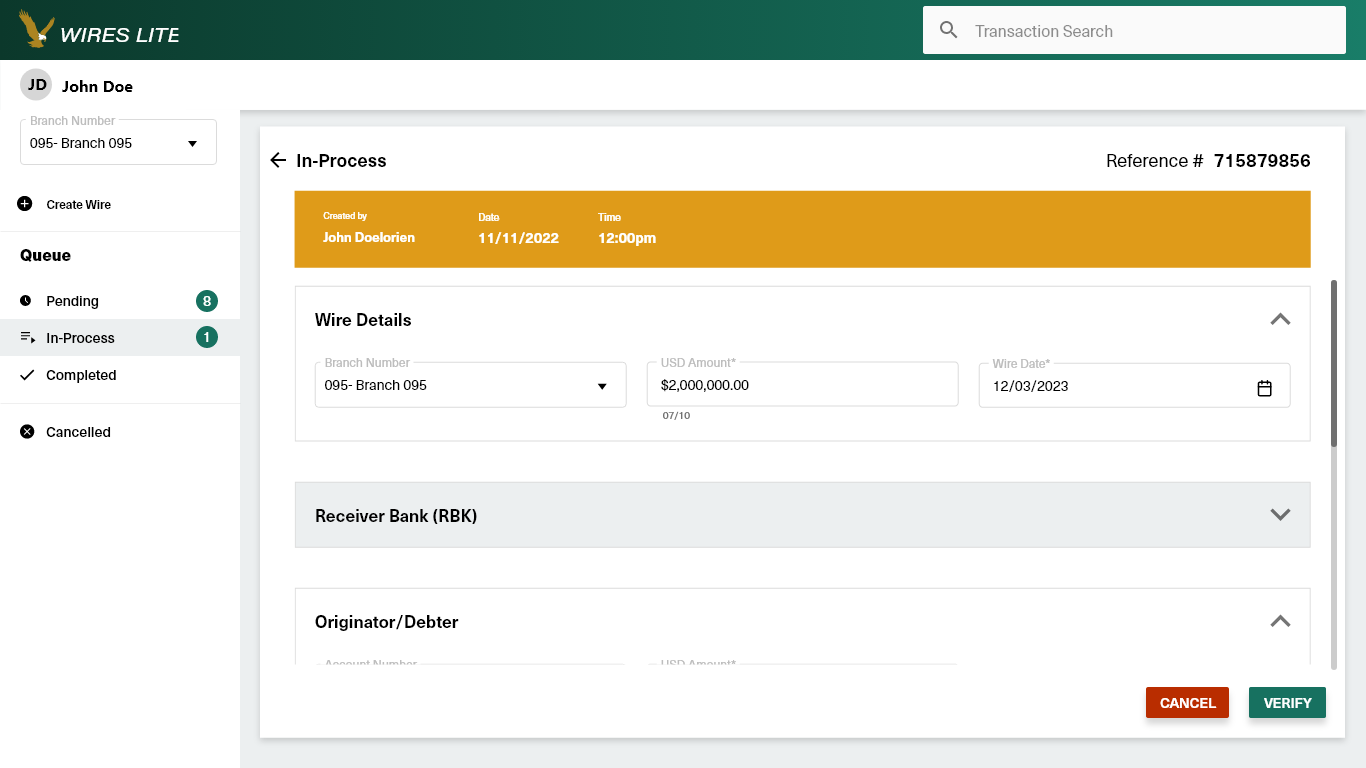
Task: Open the Pending queue
Action: [x=73, y=301]
